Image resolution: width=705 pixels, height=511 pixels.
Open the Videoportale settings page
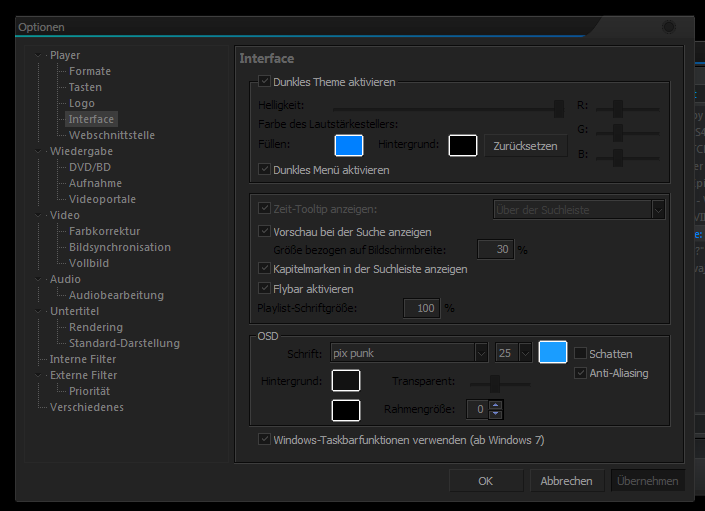click(102, 199)
